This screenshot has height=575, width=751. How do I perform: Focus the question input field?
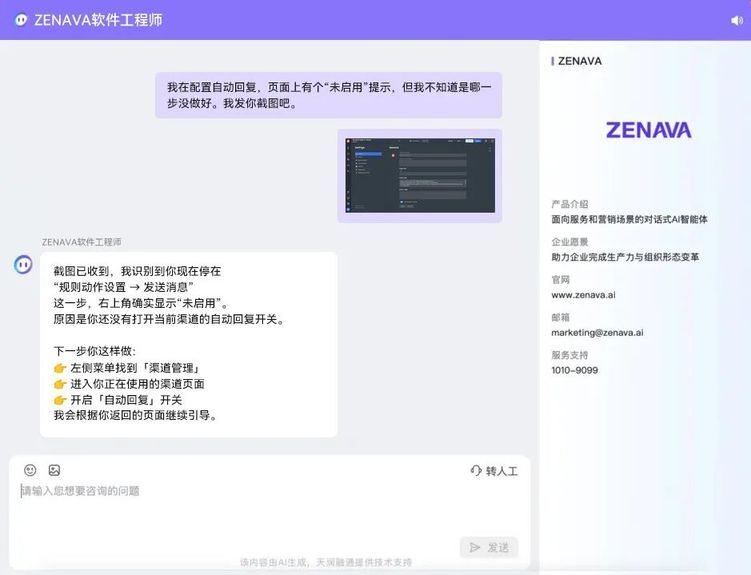(x=269, y=507)
